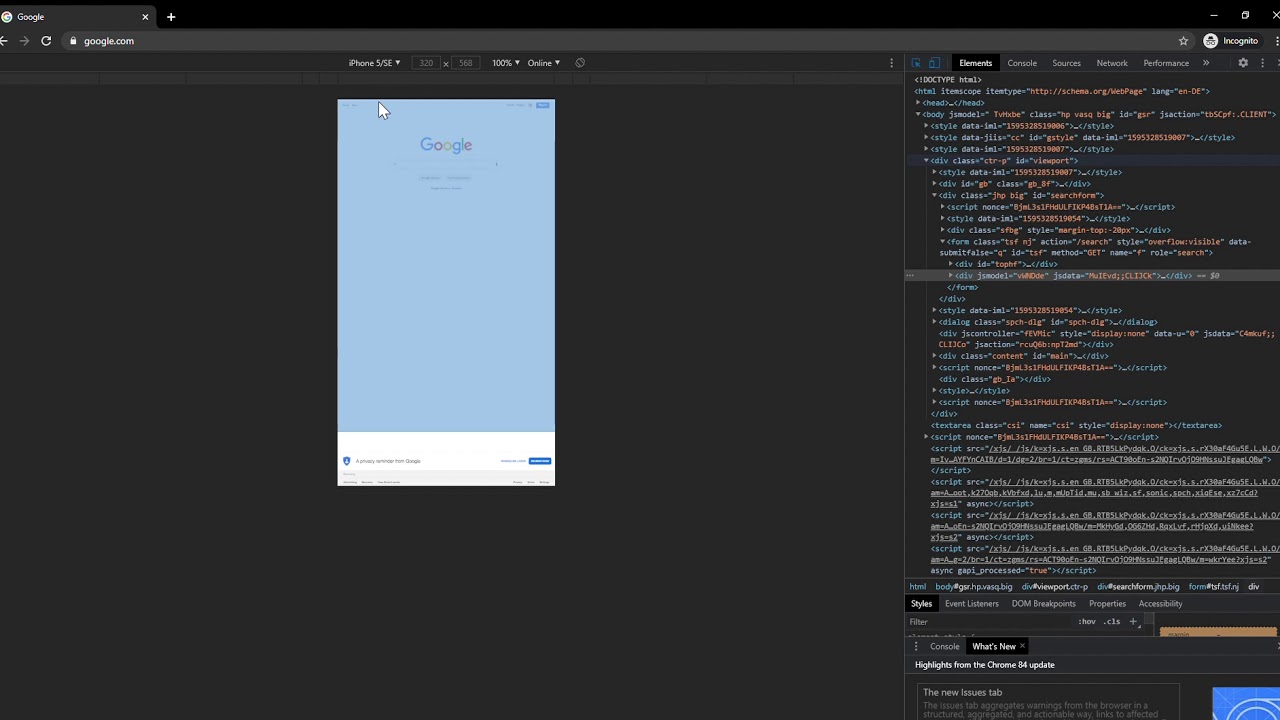Screen dimensions: 1280x720
Task: Open DevTools settings gear
Action: [x=1243, y=63]
